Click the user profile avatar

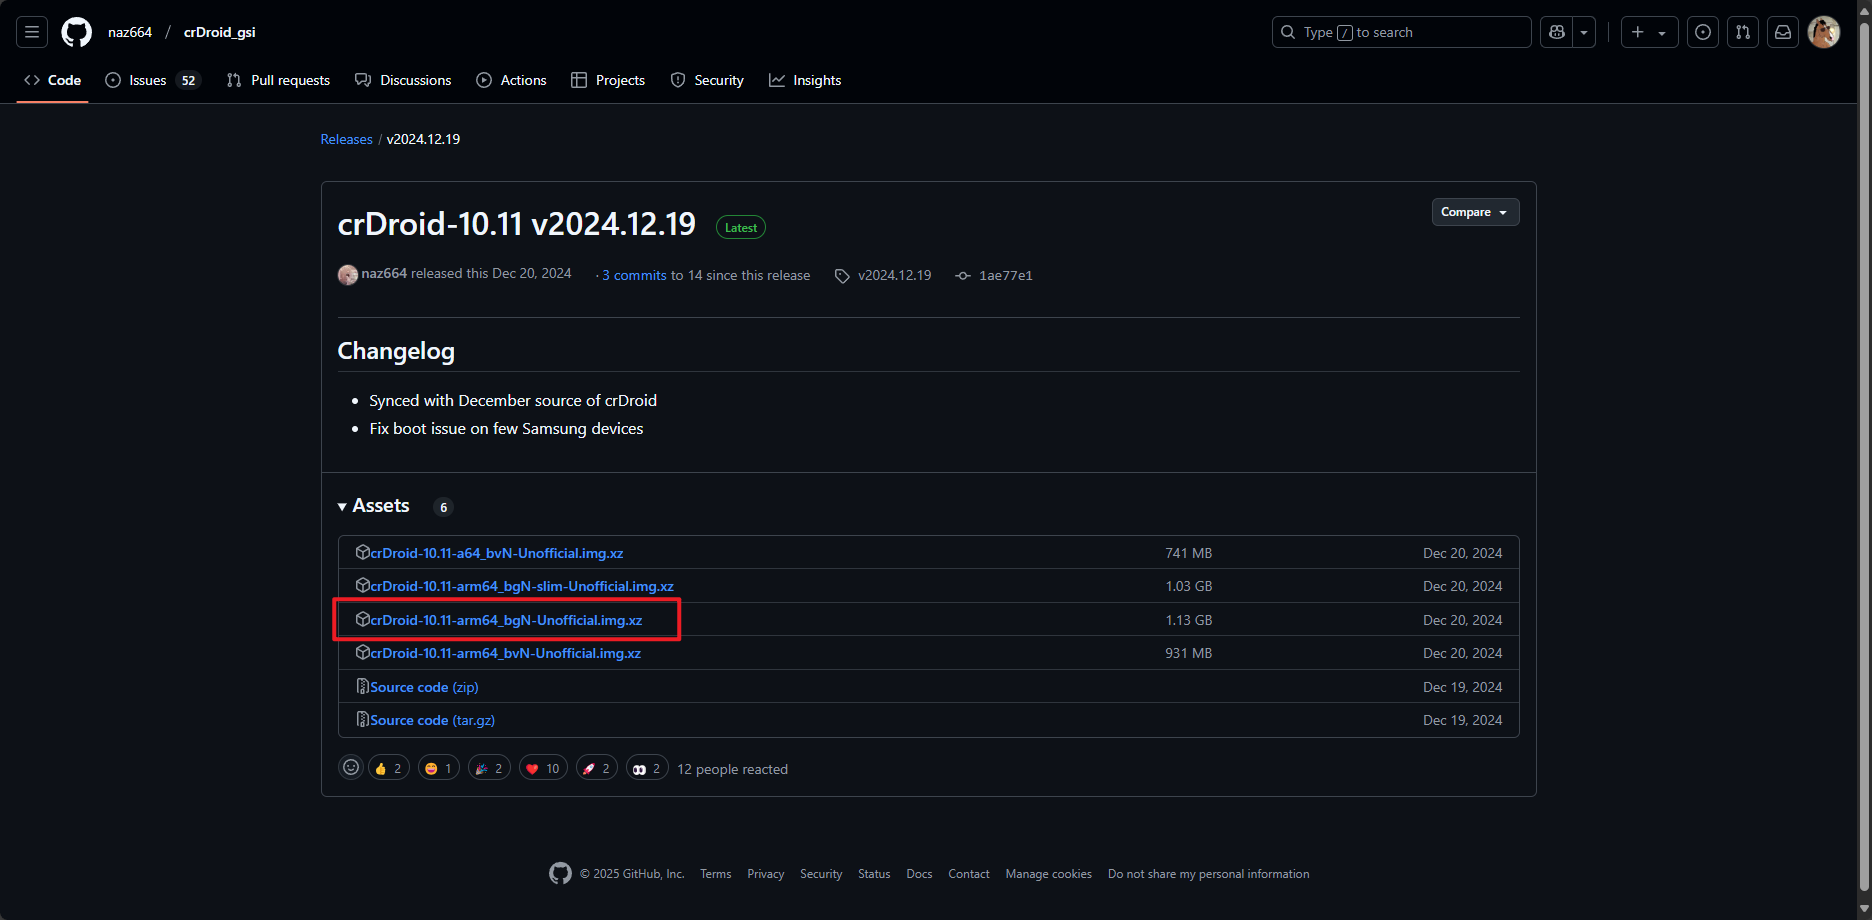click(1824, 32)
